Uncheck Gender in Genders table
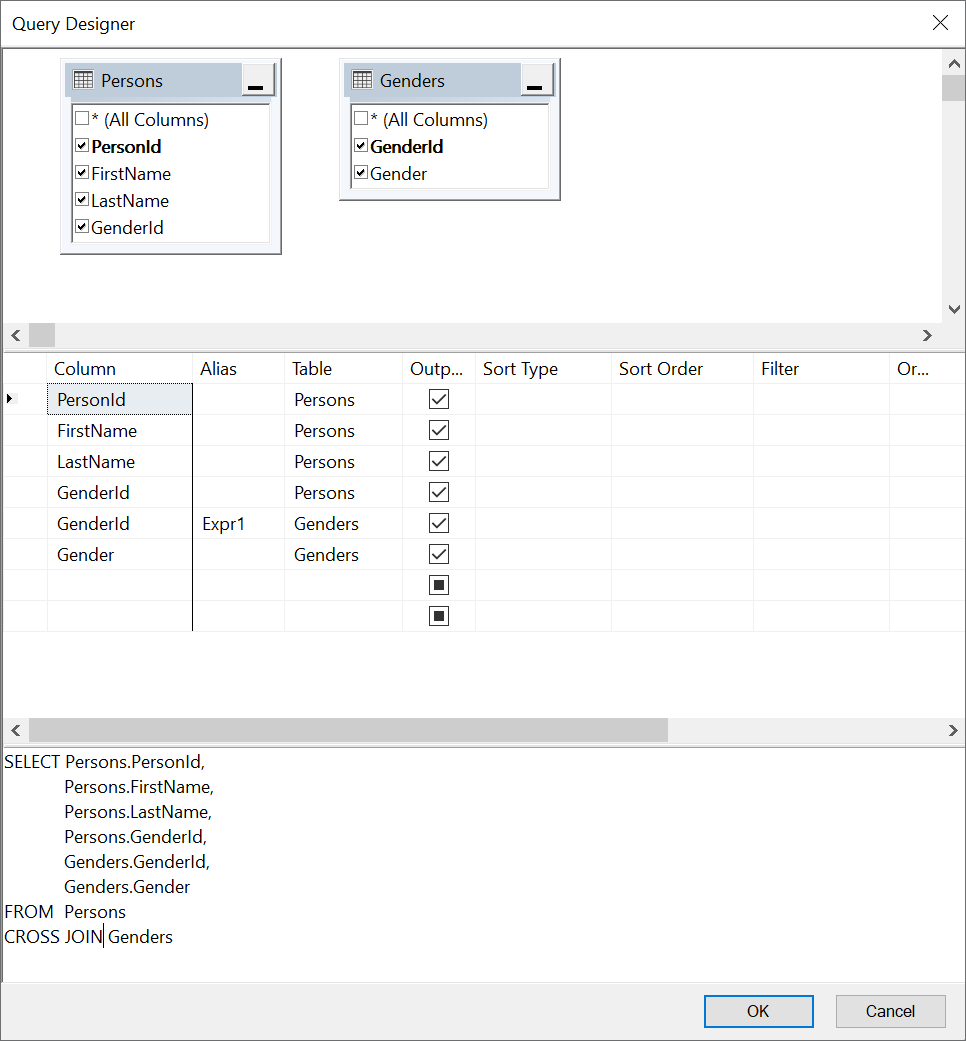Viewport: 966px width, 1041px height. tap(361, 173)
